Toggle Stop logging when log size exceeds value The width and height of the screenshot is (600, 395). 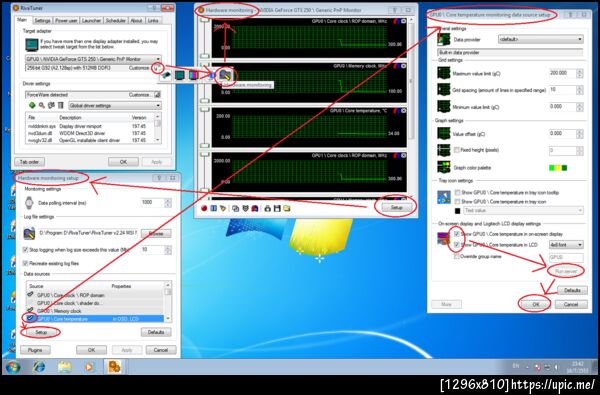pyautogui.click(x=25, y=250)
